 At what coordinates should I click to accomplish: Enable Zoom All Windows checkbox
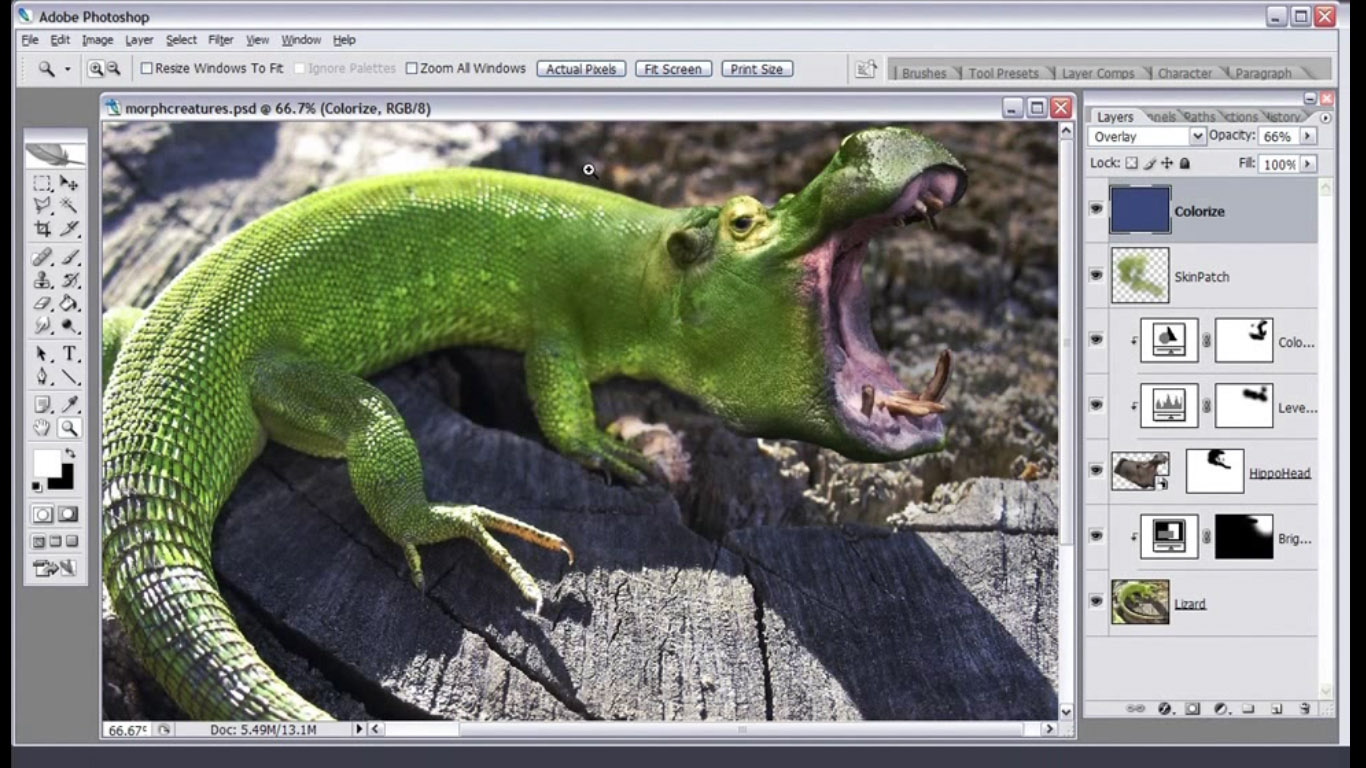[x=411, y=69]
